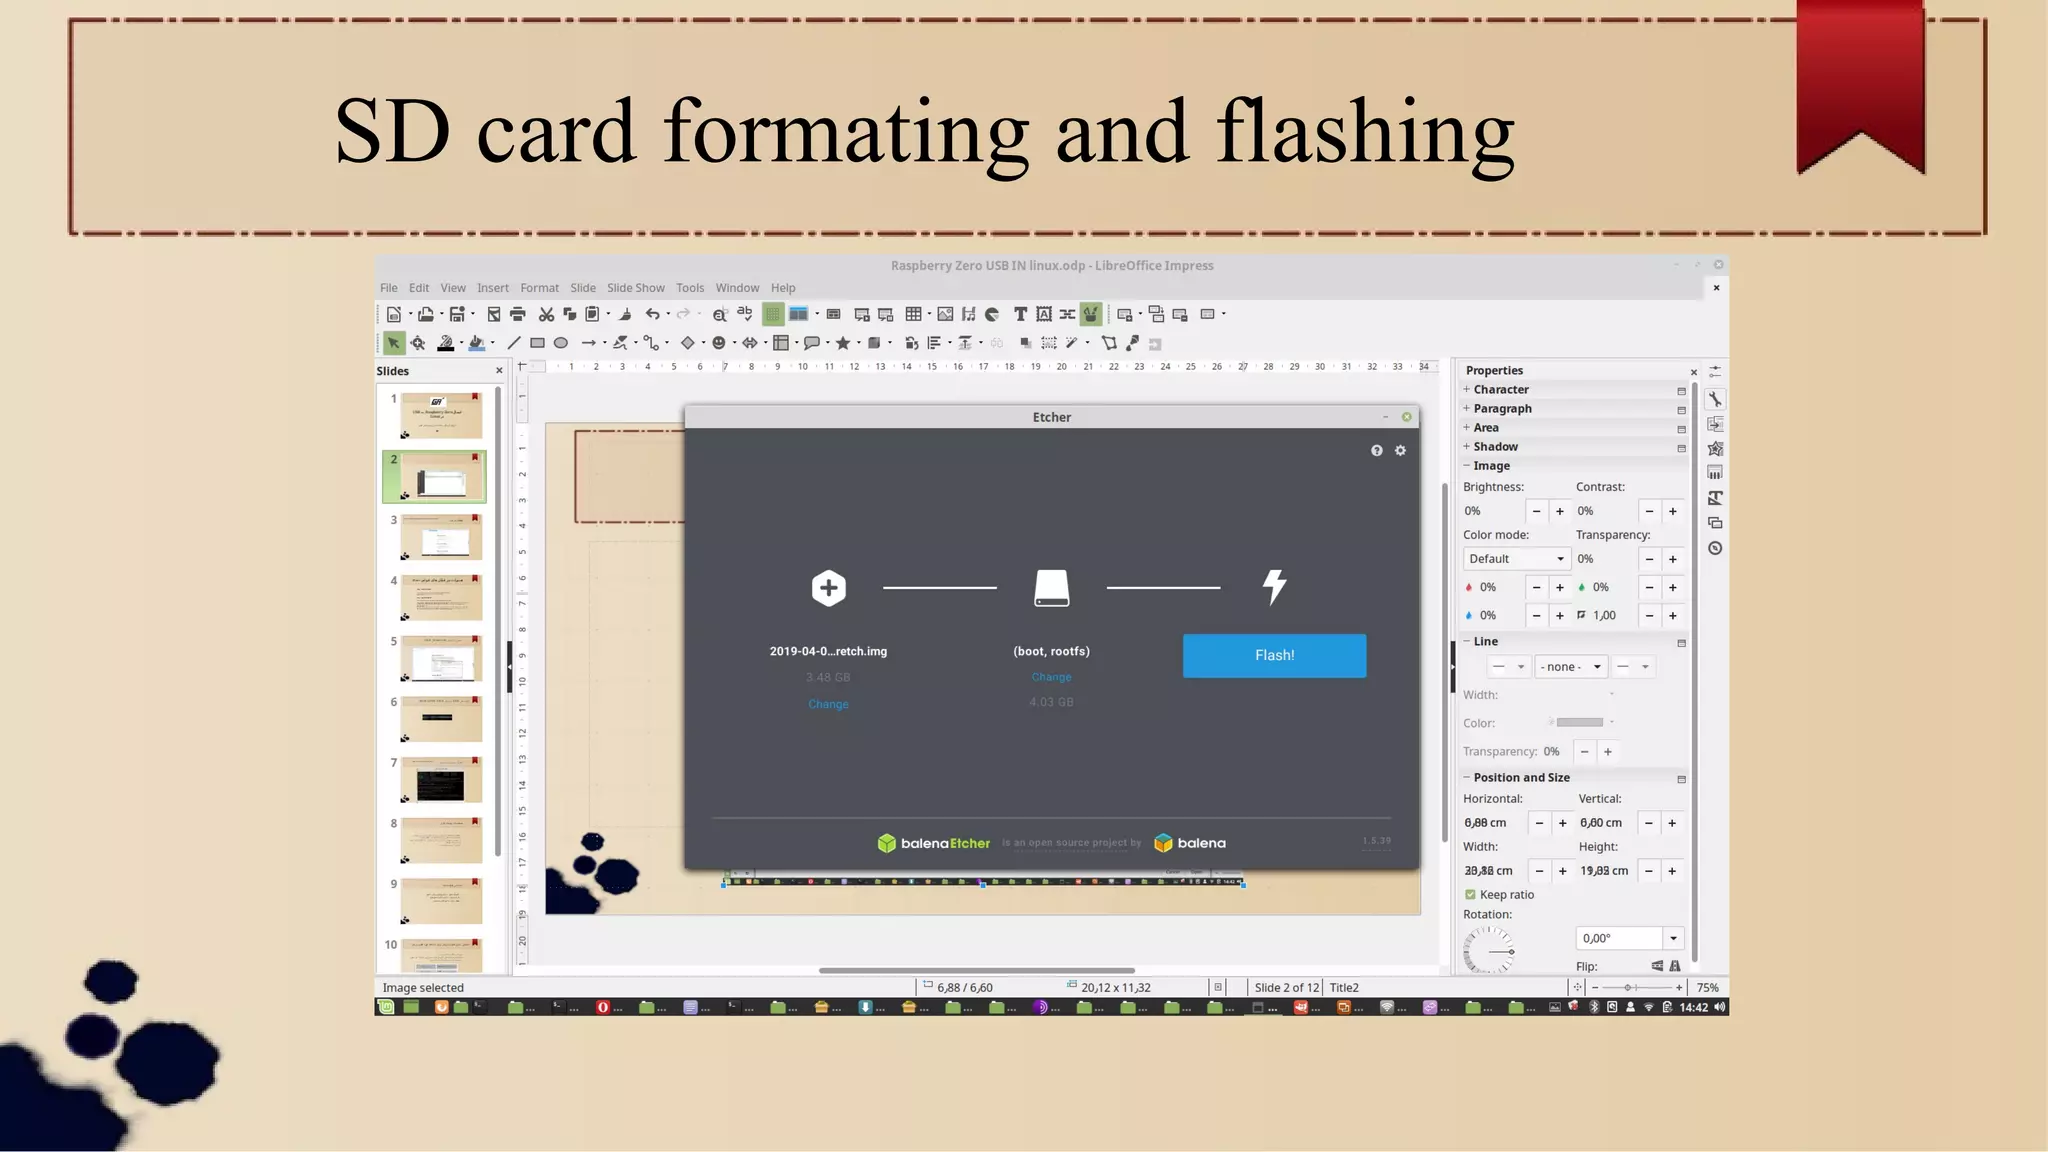Open the Color mode Default dropdown

(x=1517, y=559)
